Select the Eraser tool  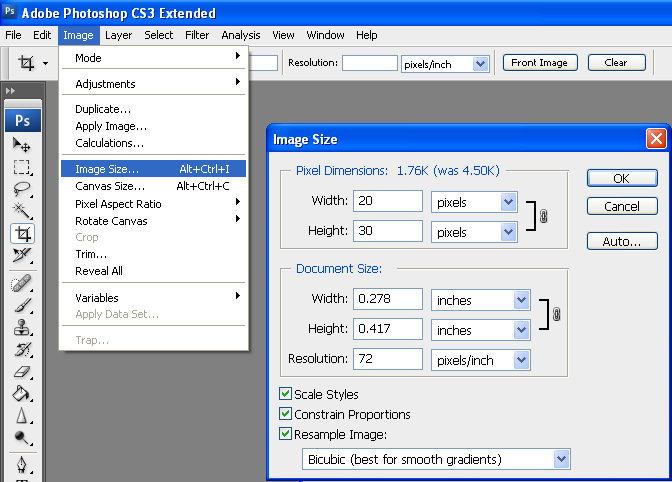click(21, 372)
